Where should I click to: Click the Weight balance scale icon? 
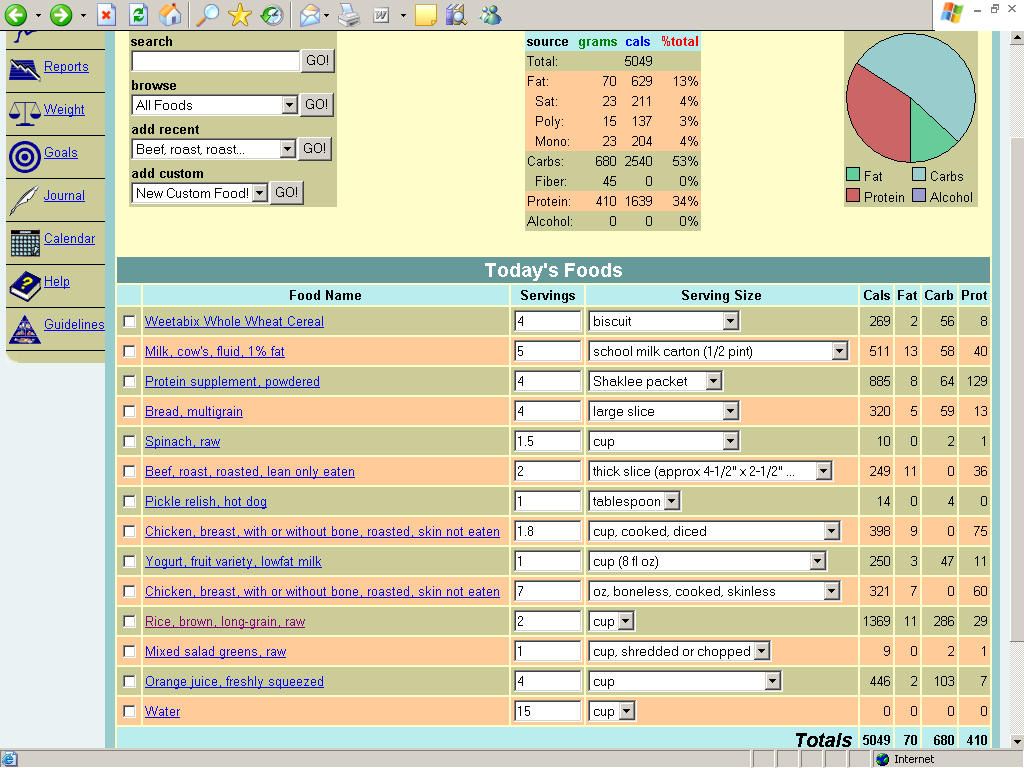click(x=24, y=110)
